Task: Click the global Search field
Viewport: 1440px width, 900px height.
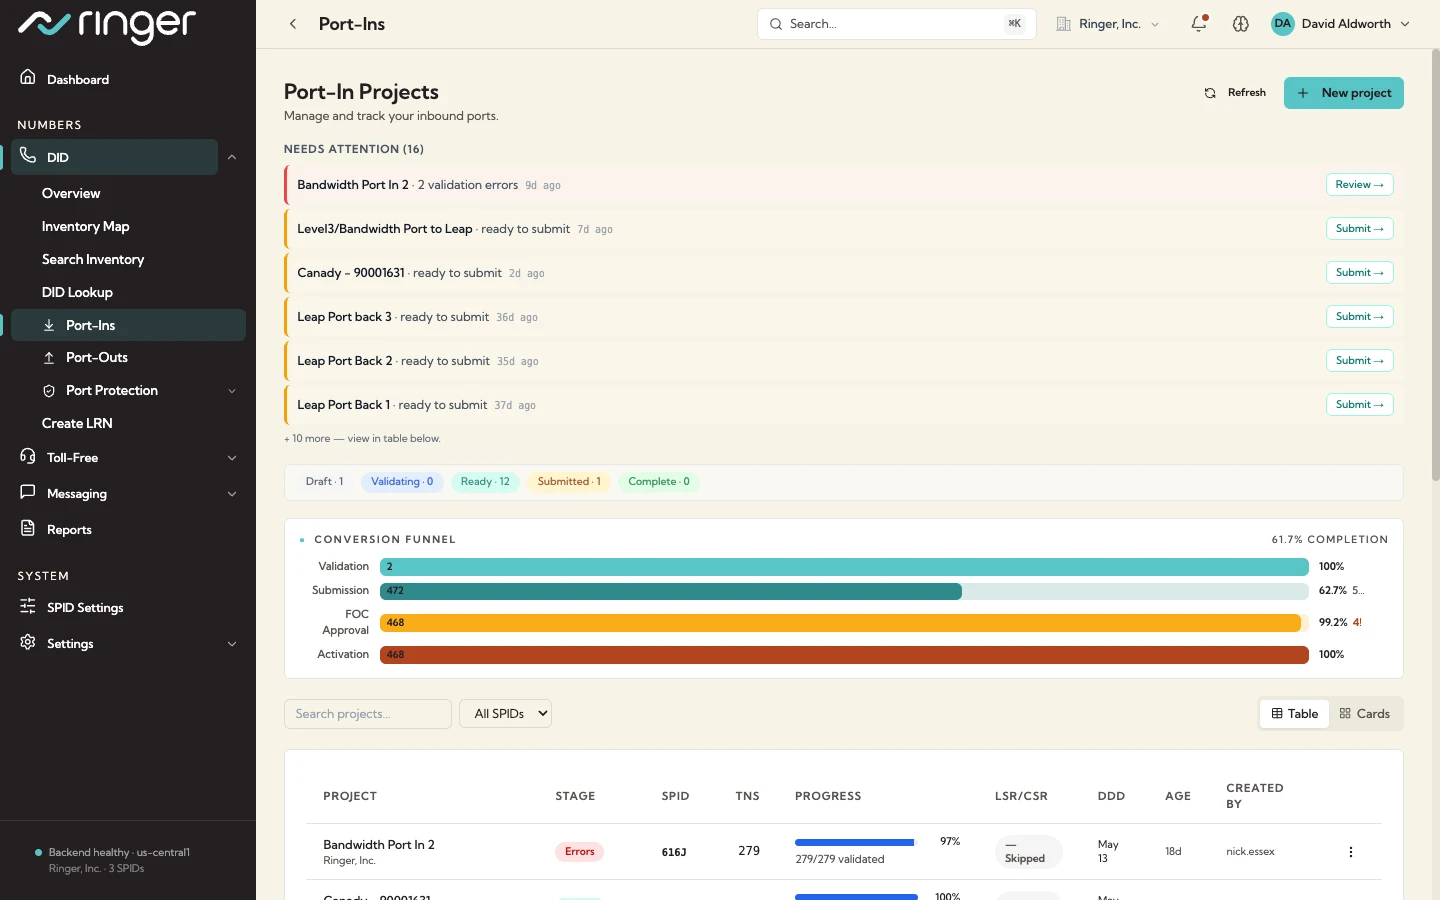Action: [896, 24]
